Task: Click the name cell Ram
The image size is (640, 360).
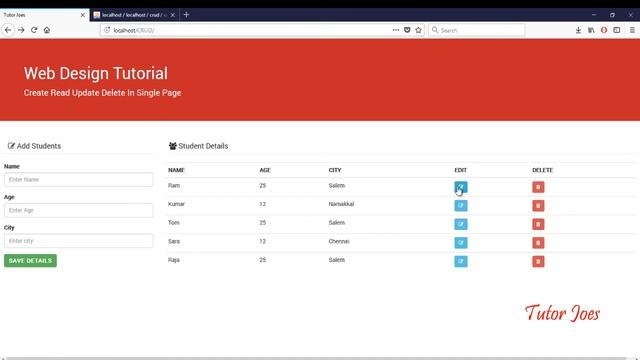Action: point(174,185)
